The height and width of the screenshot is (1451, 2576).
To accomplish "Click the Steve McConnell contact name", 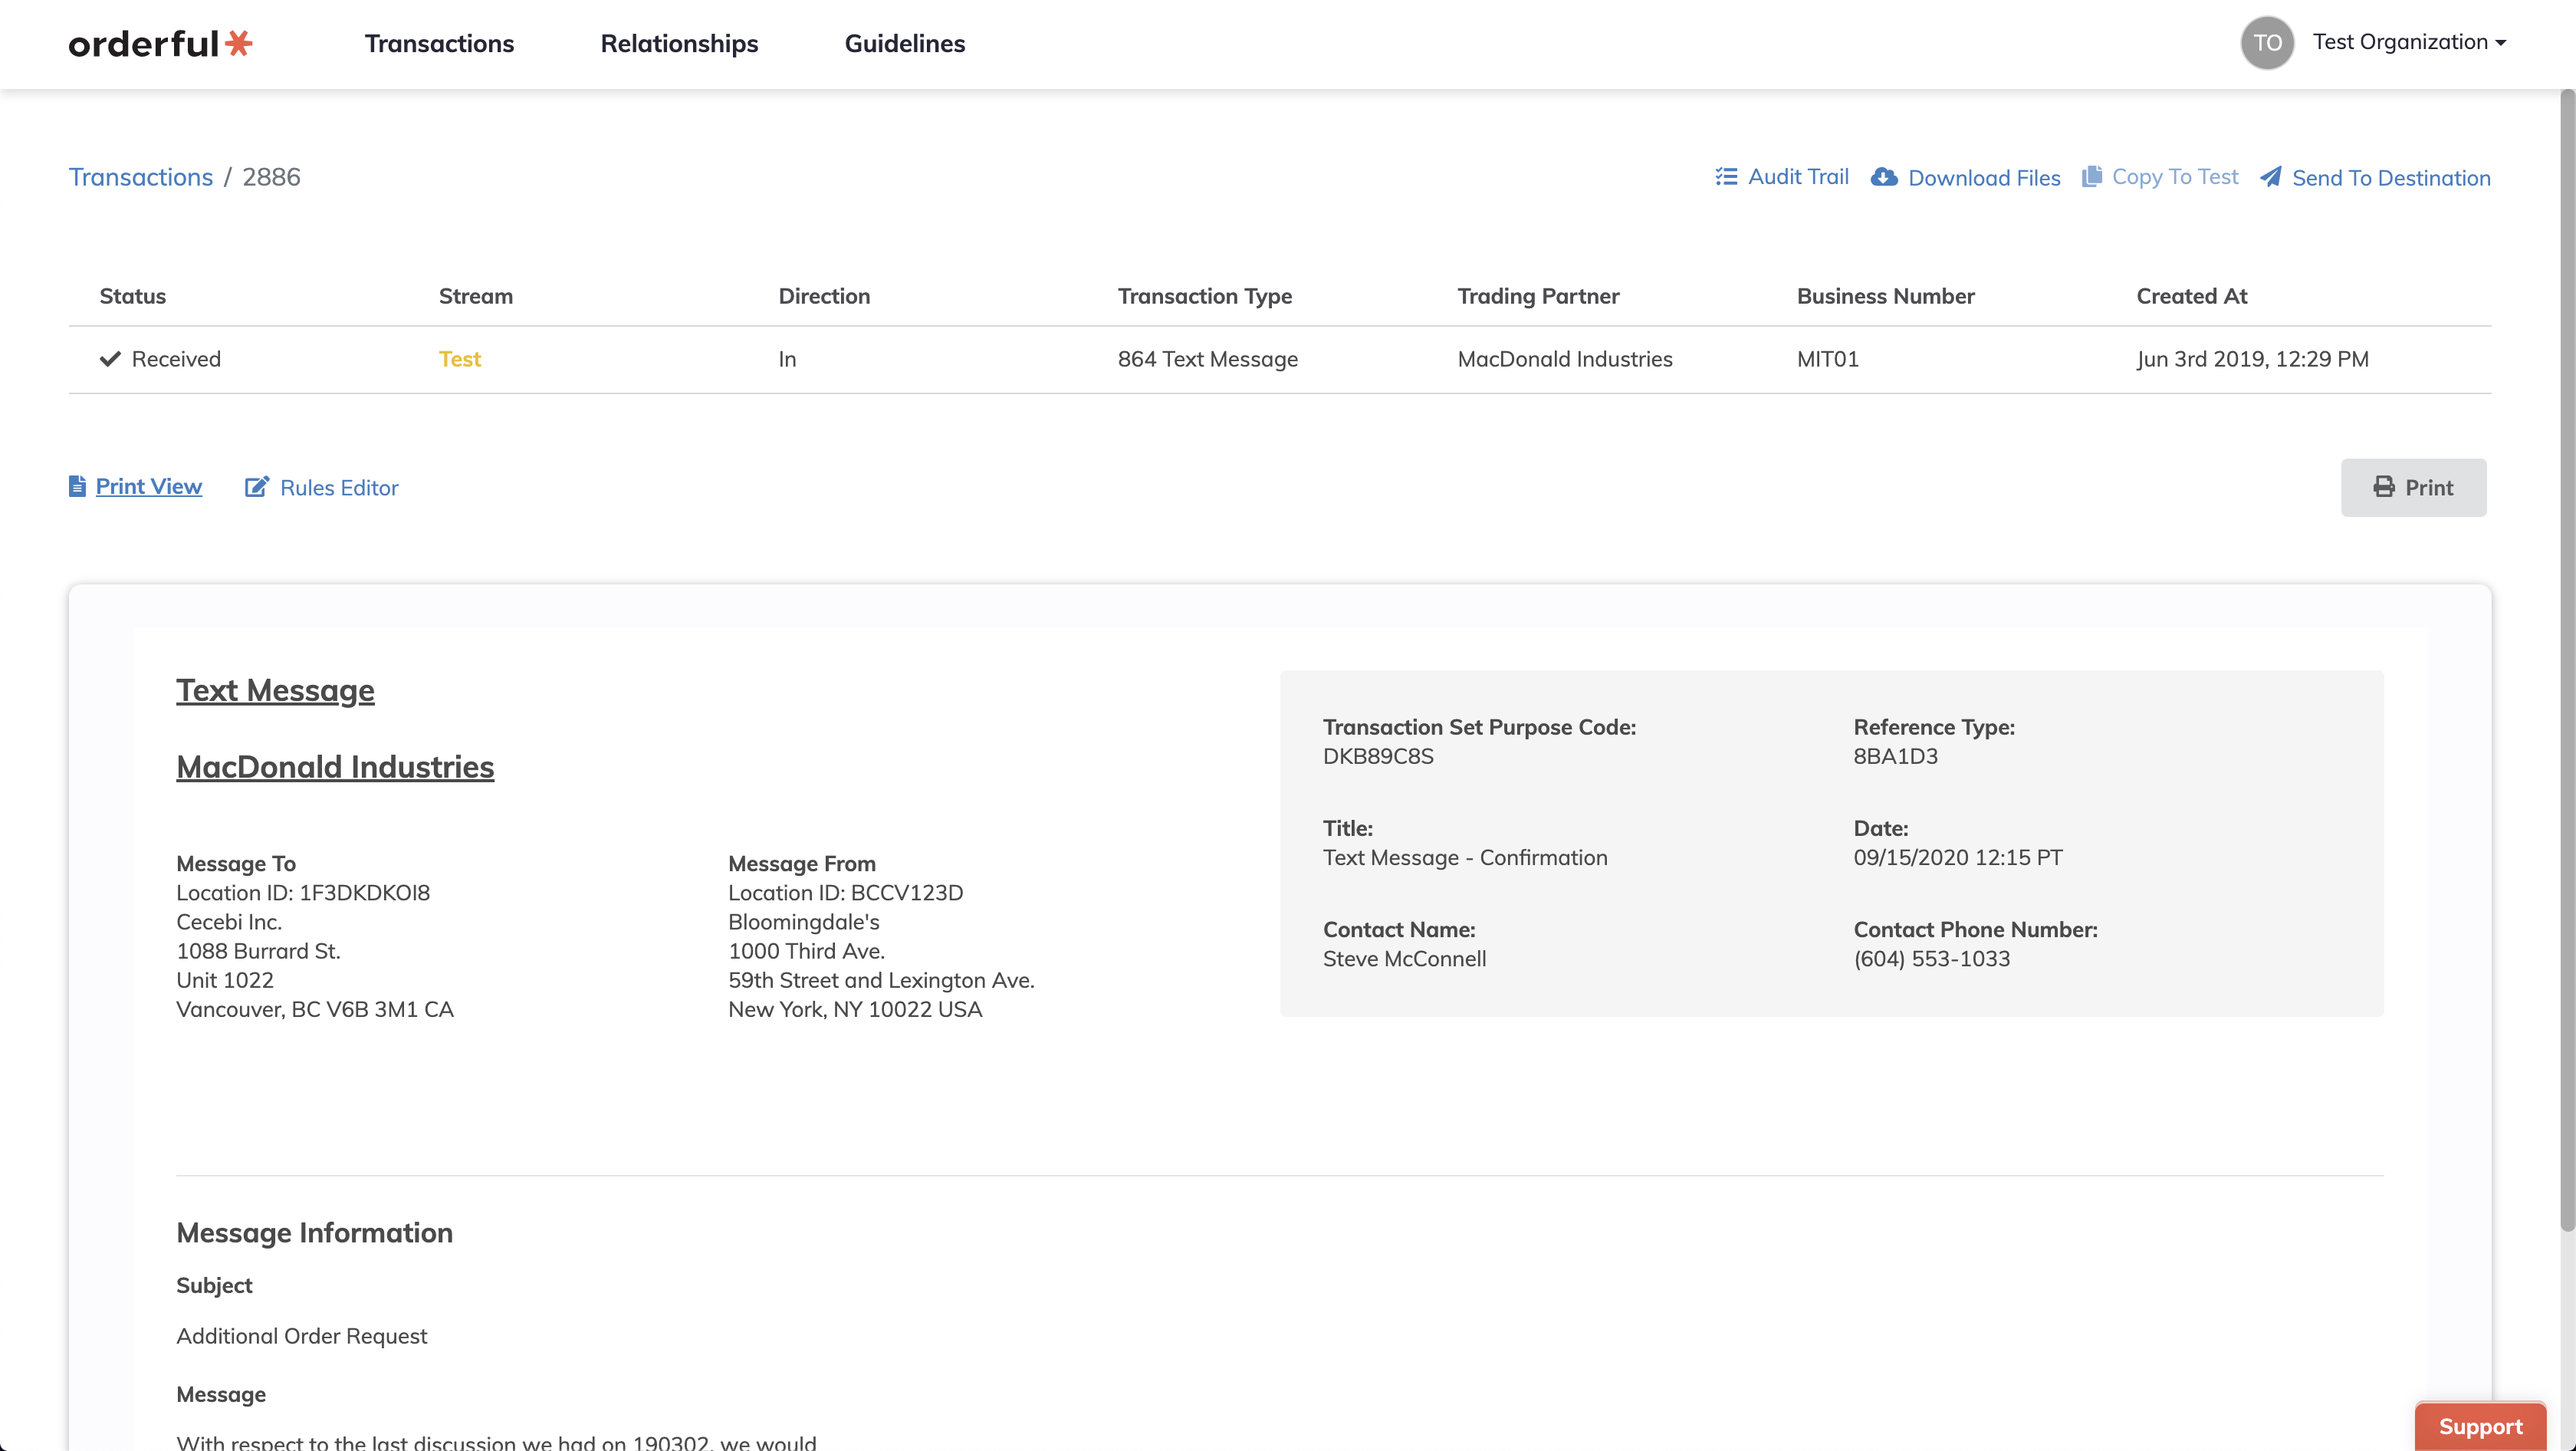I will click(1404, 959).
